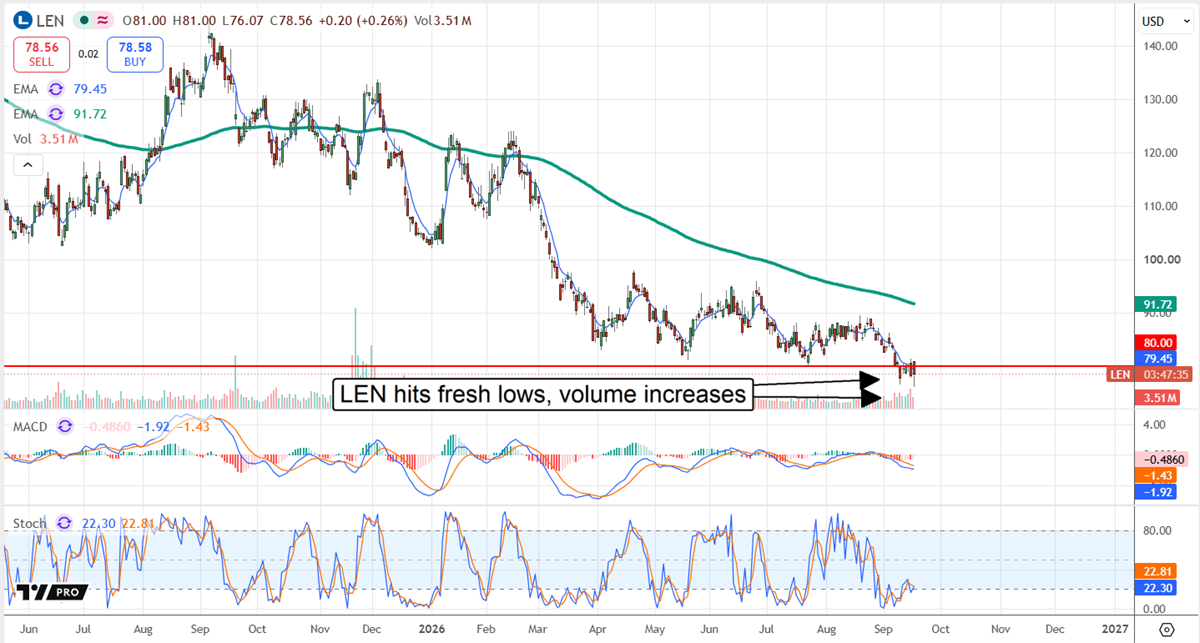The height and width of the screenshot is (643, 1200).
Task: Select the first EMA indicator label
Action: coord(27,89)
